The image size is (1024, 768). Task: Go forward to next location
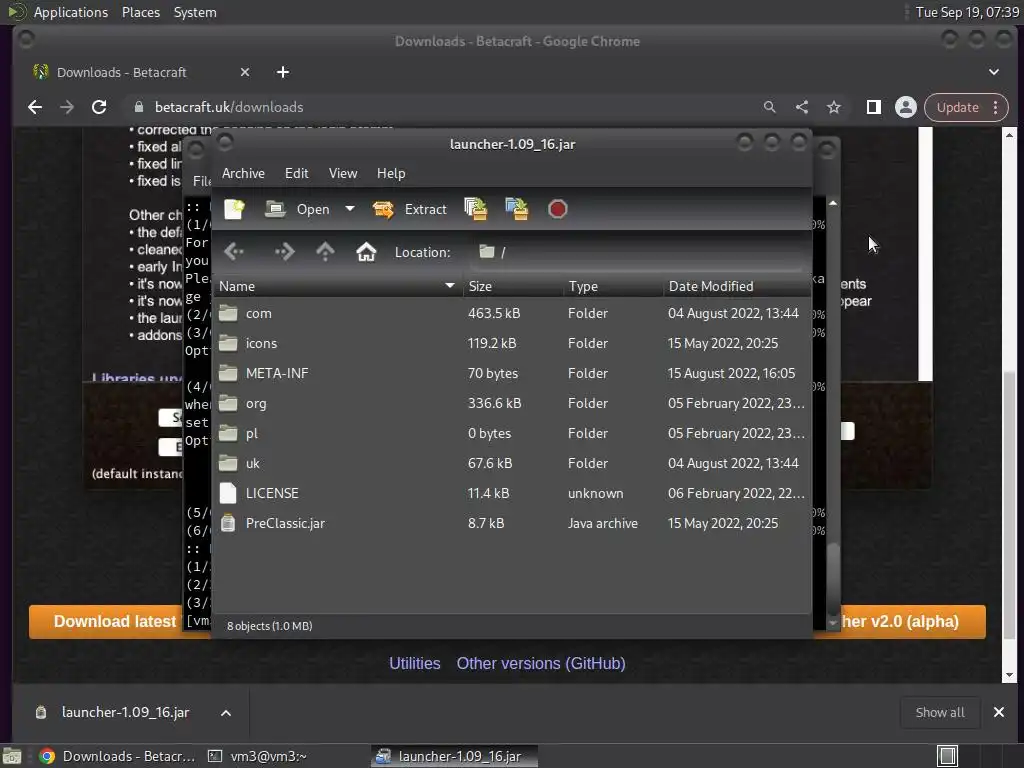click(284, 252)
